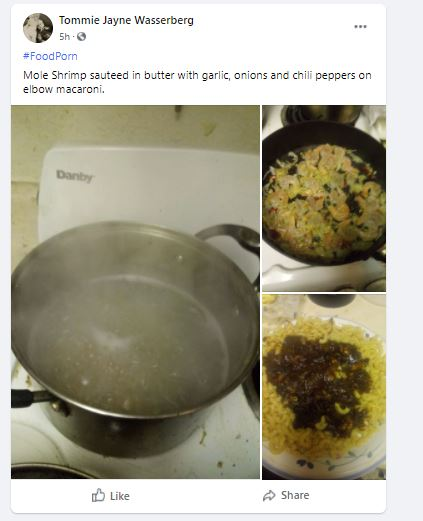Open Tommie Jayne Wasserberg's profile picture

click(x=38, y=28)
